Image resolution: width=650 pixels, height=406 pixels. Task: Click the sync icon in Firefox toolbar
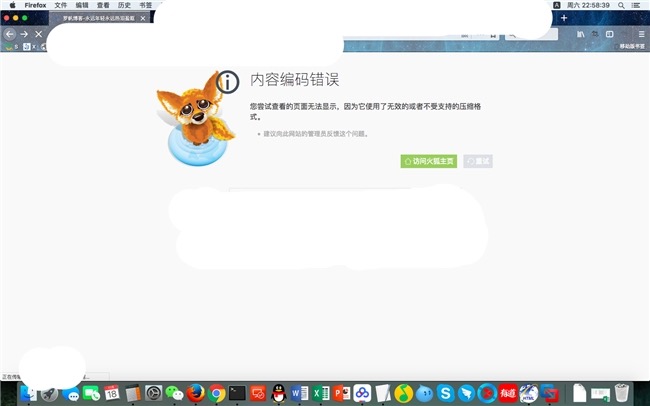click(x=595, y=34)
